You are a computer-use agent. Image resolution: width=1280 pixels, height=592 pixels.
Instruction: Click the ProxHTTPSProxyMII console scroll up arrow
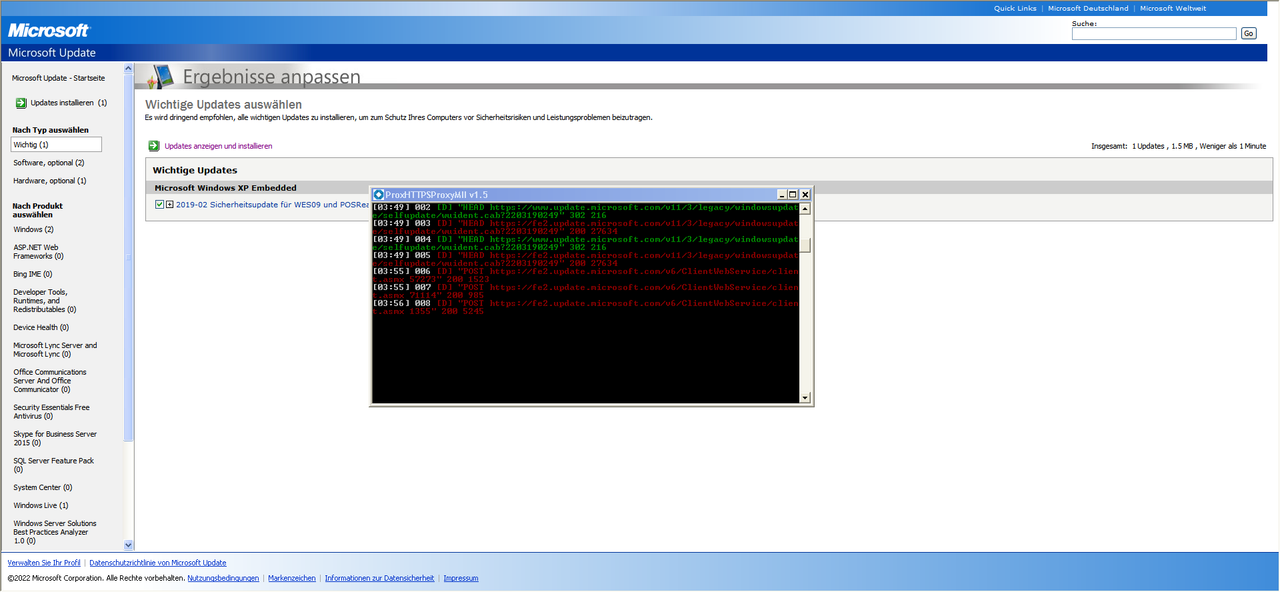806,209
